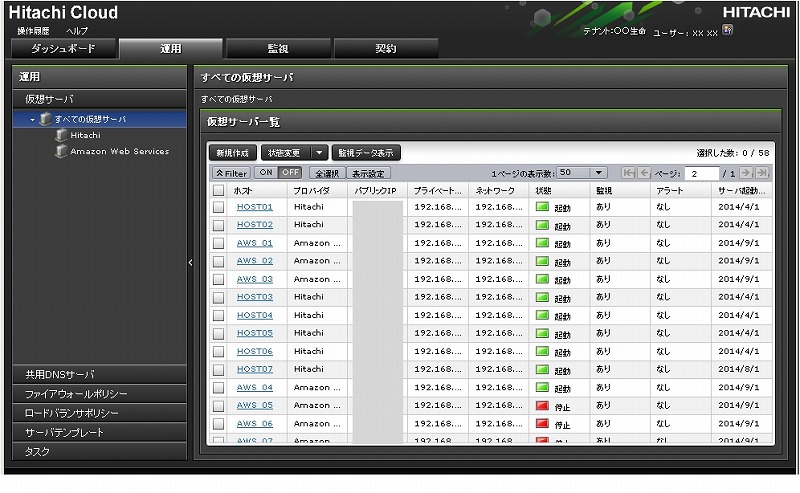Select Amazon Web Services in tree
The width and height of the screenshot is (800, 493).
coord(120,152)
